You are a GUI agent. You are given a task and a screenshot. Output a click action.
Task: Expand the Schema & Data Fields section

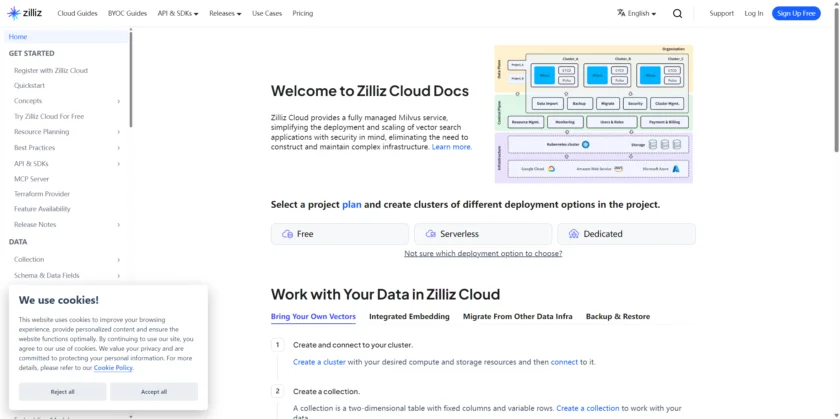coord(118,276)
